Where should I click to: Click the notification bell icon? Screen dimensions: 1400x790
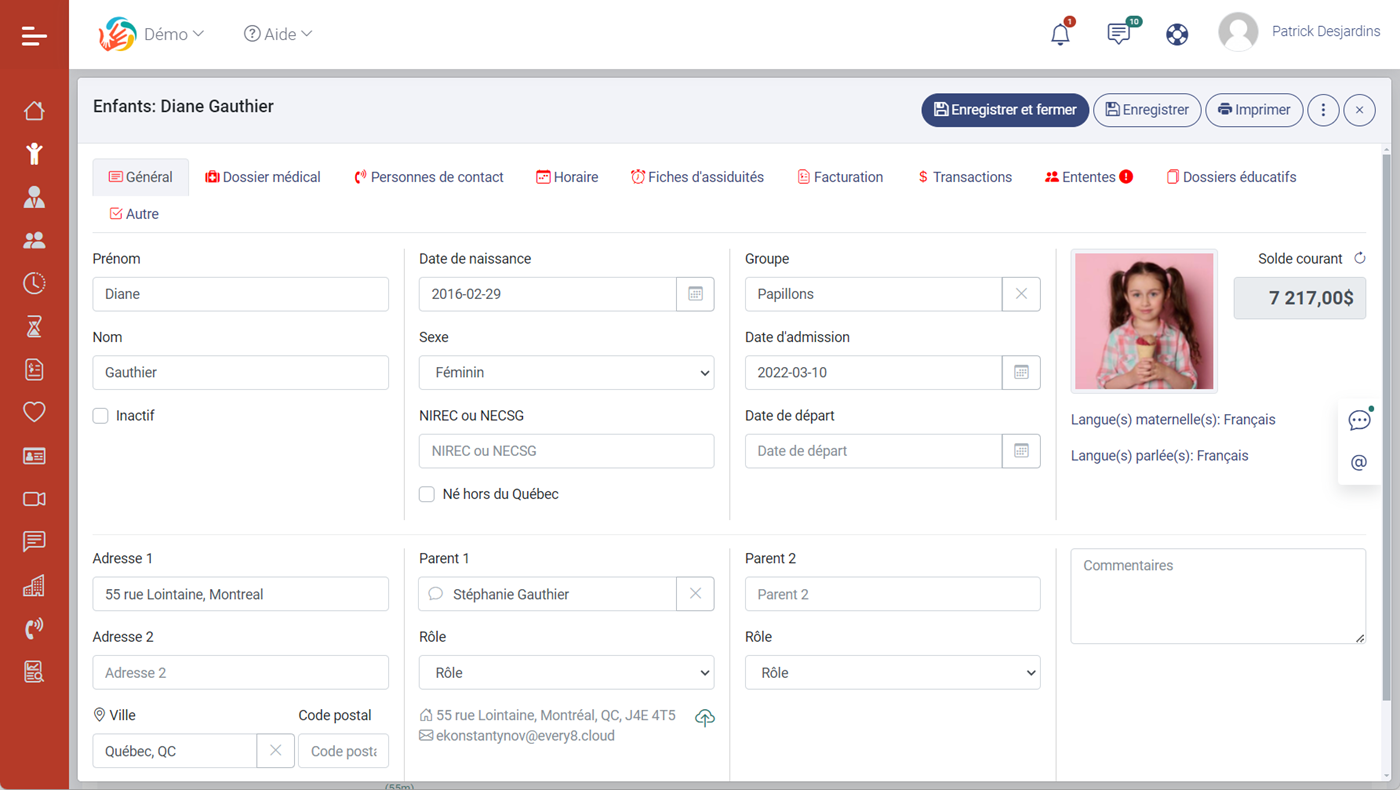(x=1060, y=34)
